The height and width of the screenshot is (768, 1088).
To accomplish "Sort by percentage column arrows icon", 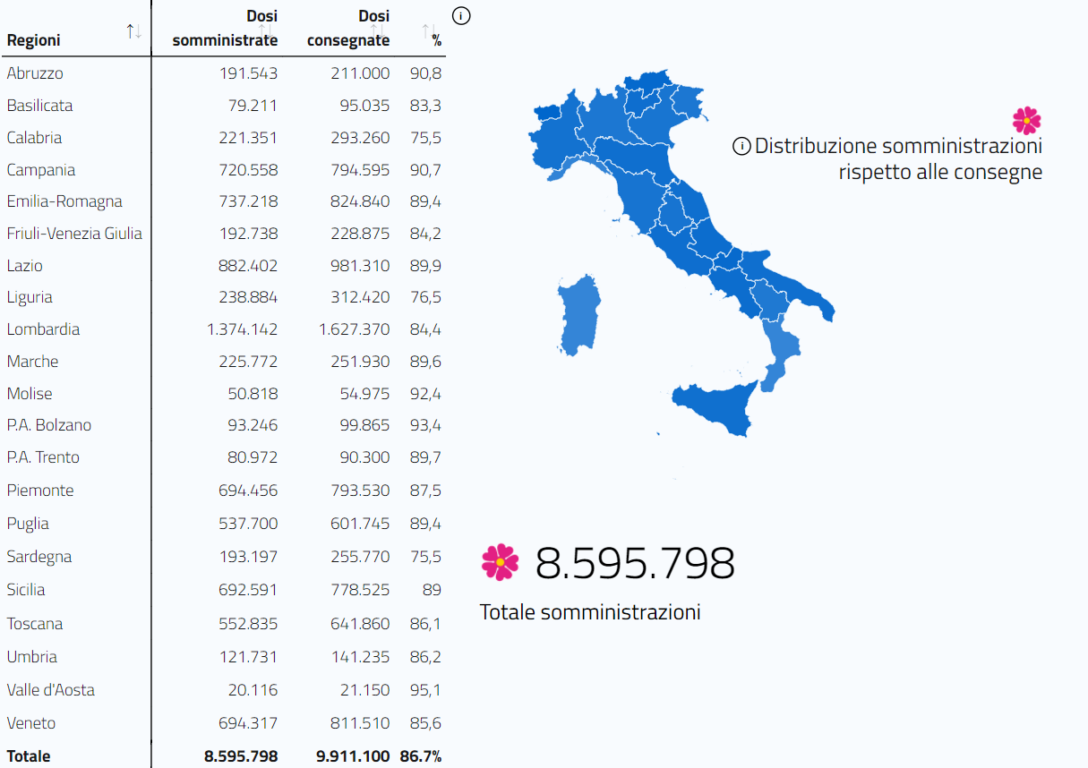I will coord(429,32).
